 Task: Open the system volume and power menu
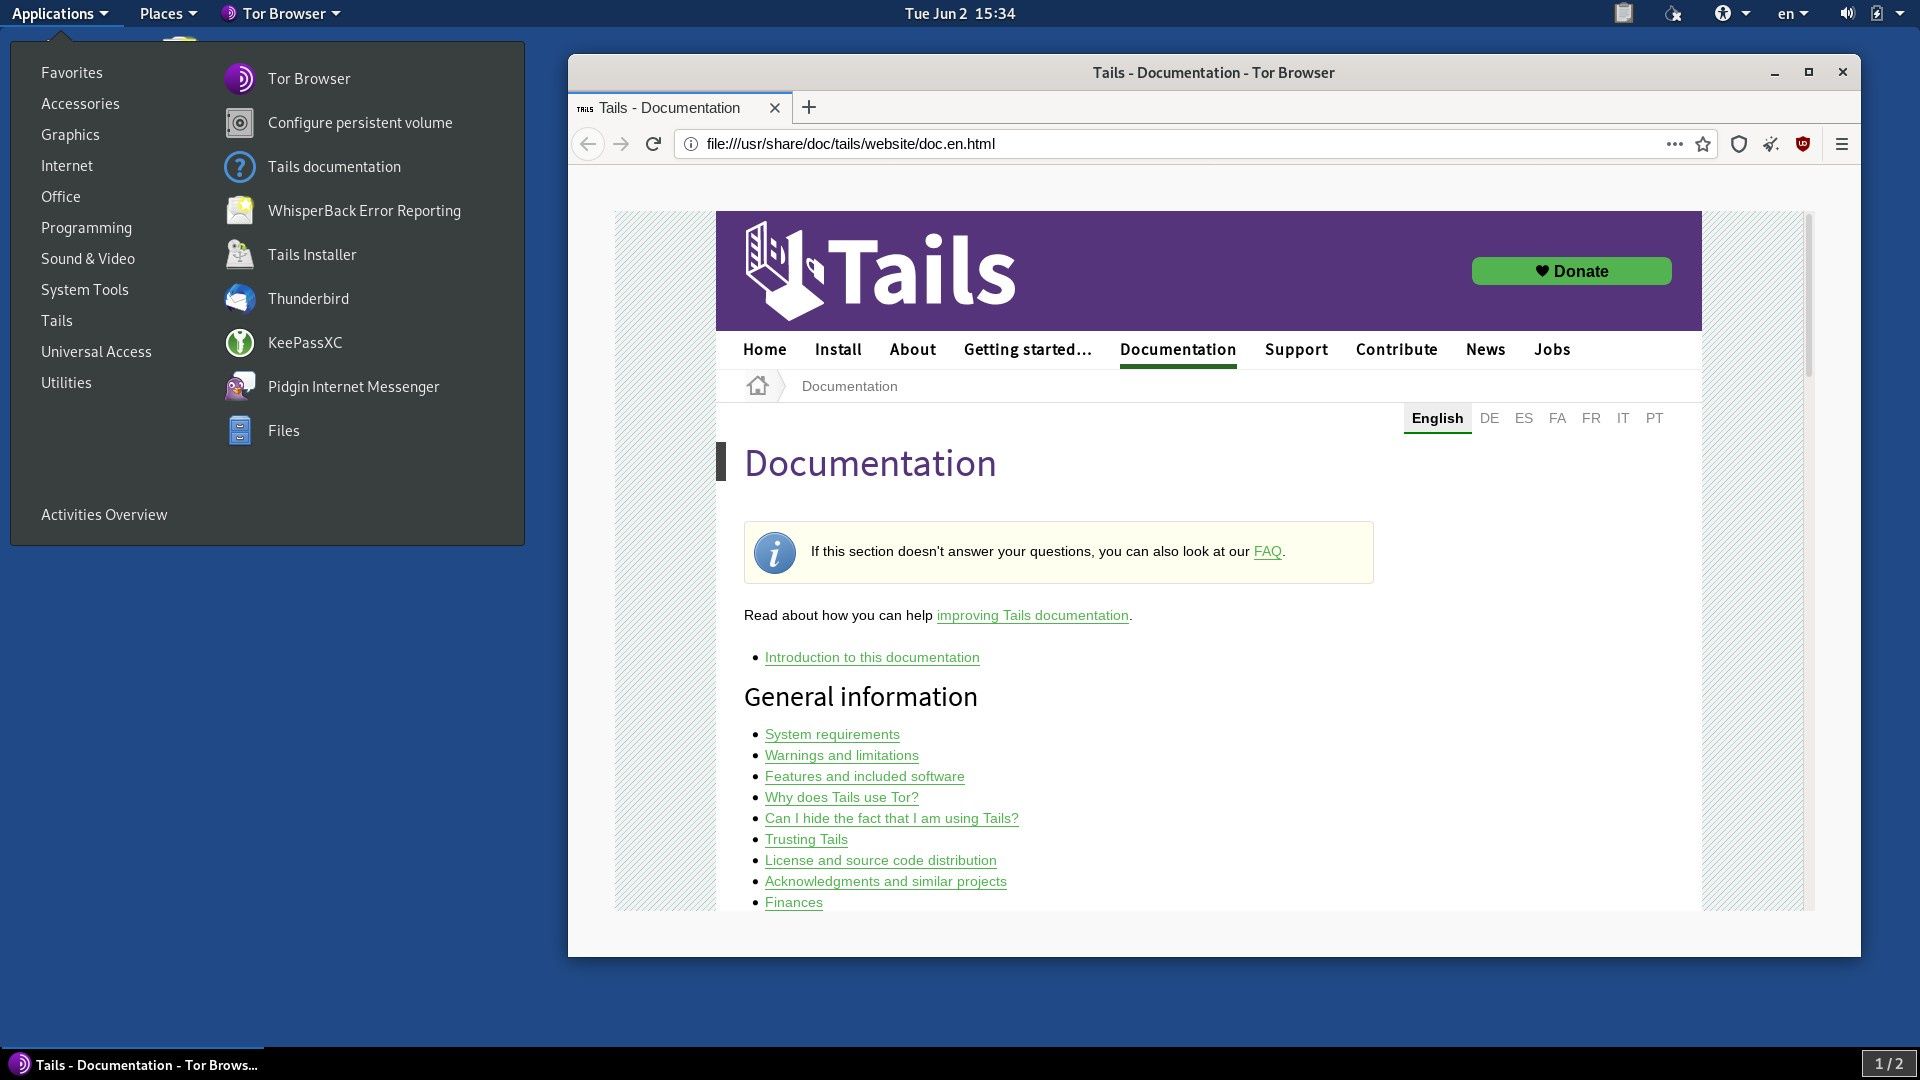click(1872, 13)
